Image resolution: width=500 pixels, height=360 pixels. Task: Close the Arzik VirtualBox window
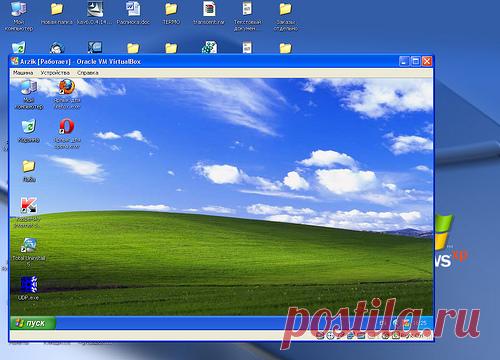tap(427, 61)
